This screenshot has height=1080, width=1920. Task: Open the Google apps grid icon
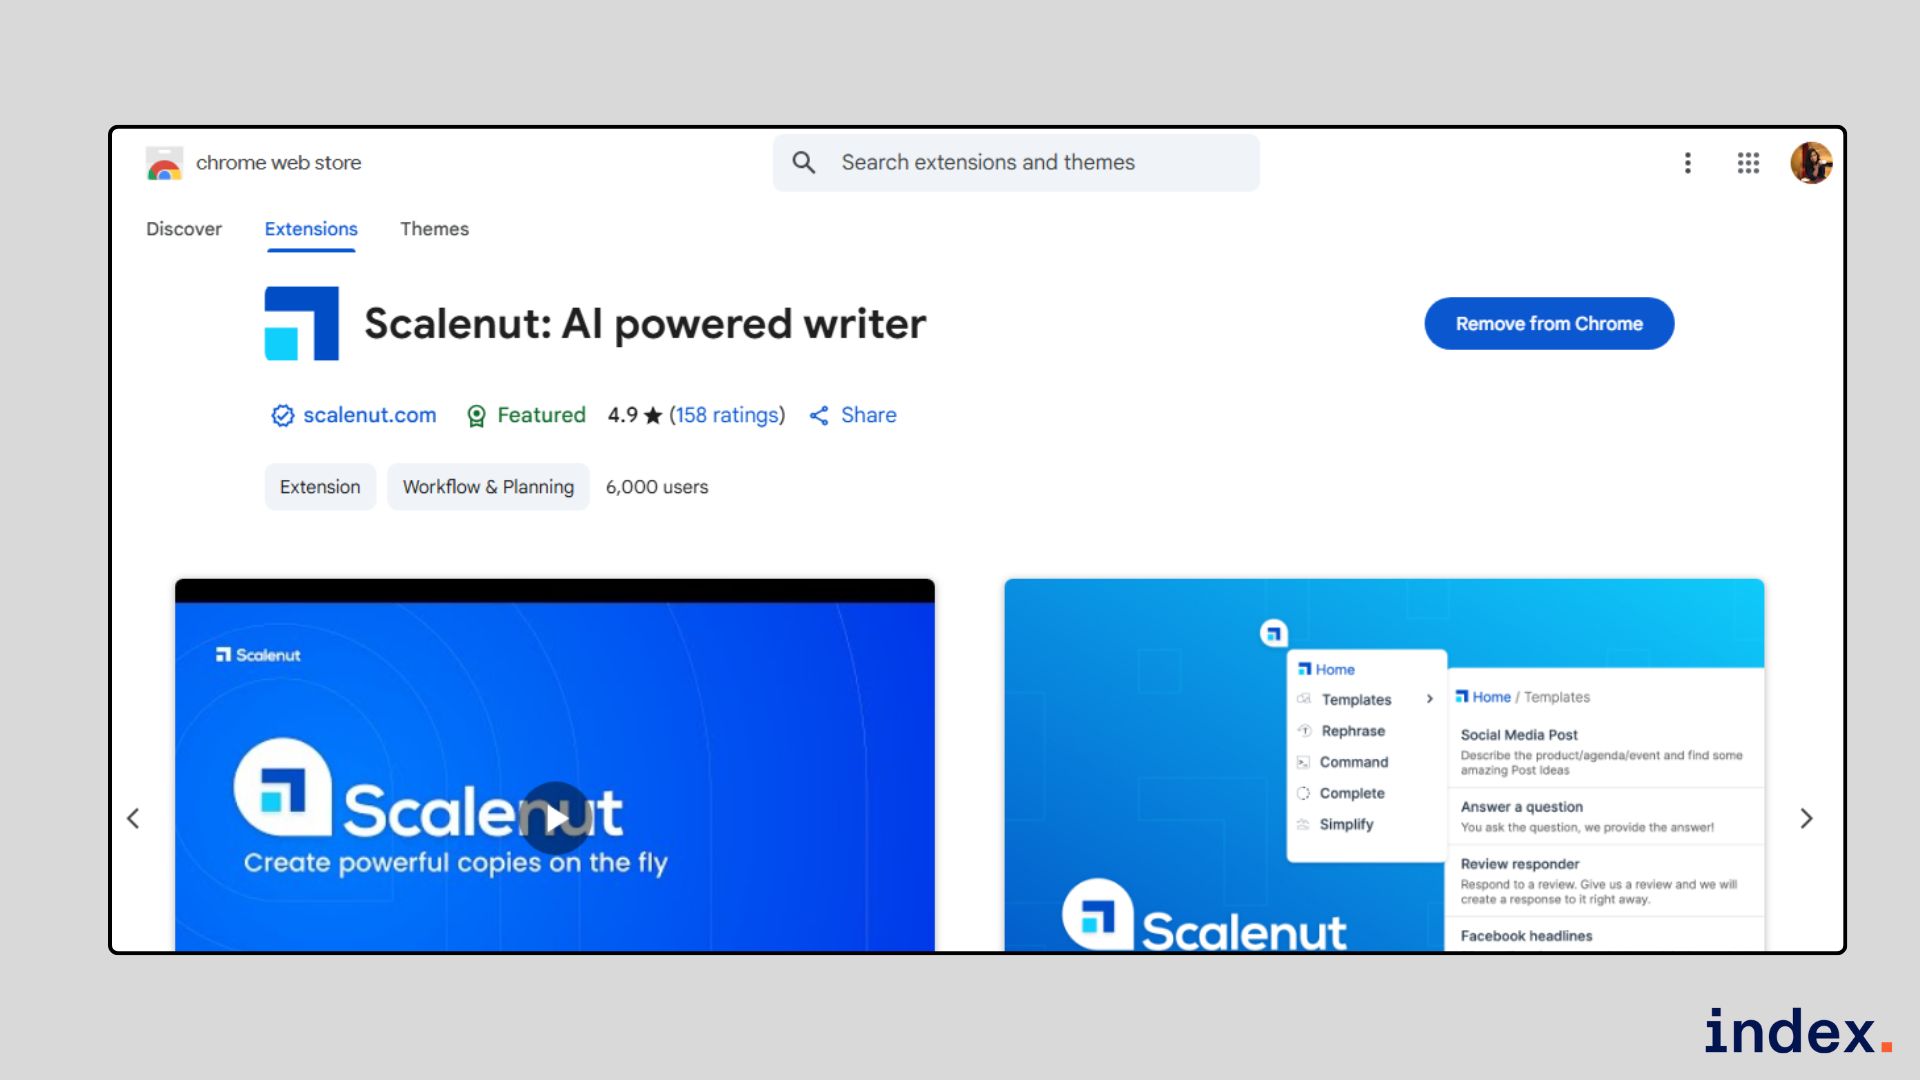(1748, 163)
